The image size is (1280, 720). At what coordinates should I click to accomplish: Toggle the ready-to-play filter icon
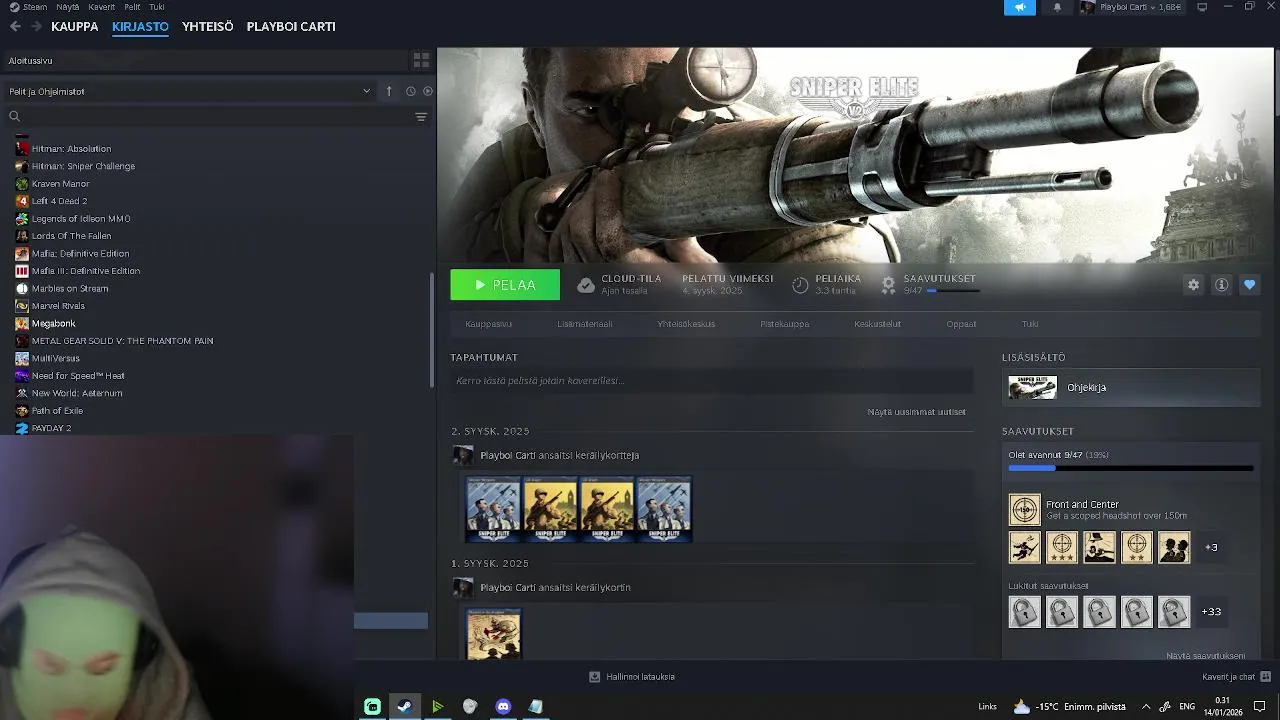[x=428, y=91]
